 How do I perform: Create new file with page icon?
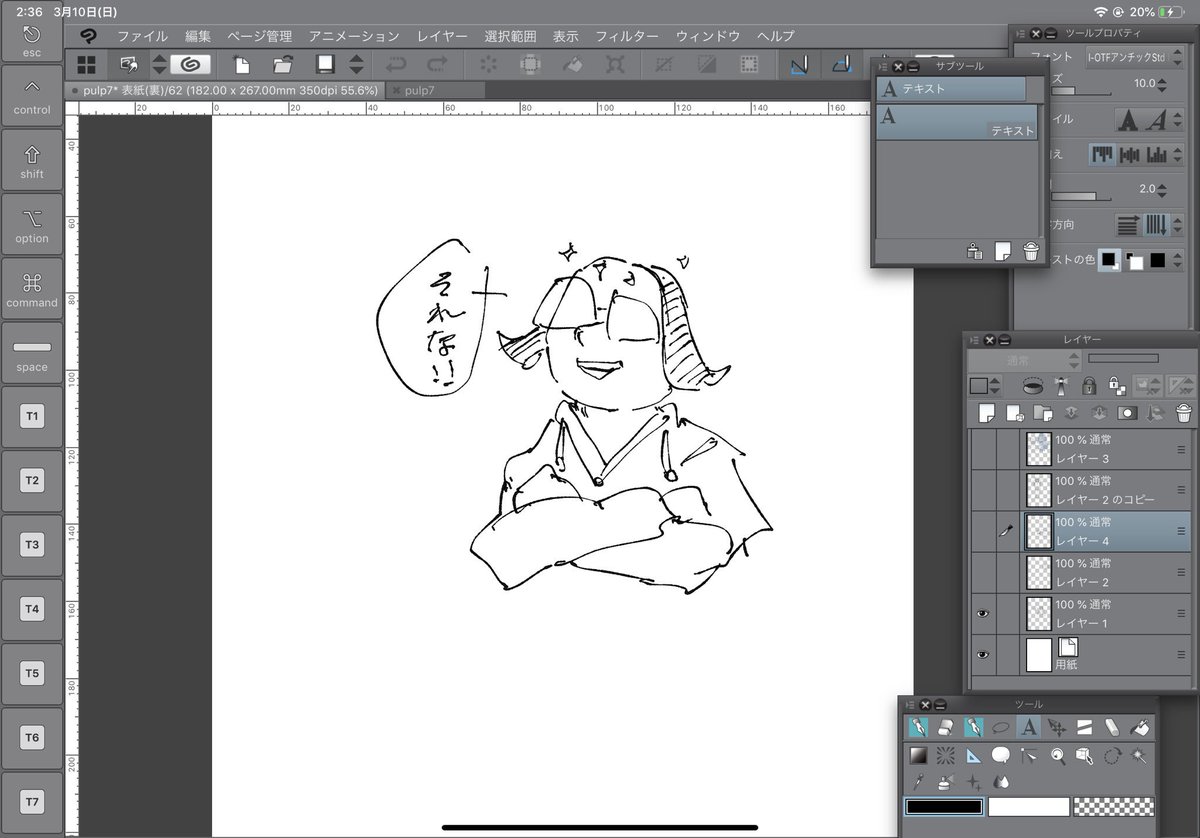(x=241, y=64)
